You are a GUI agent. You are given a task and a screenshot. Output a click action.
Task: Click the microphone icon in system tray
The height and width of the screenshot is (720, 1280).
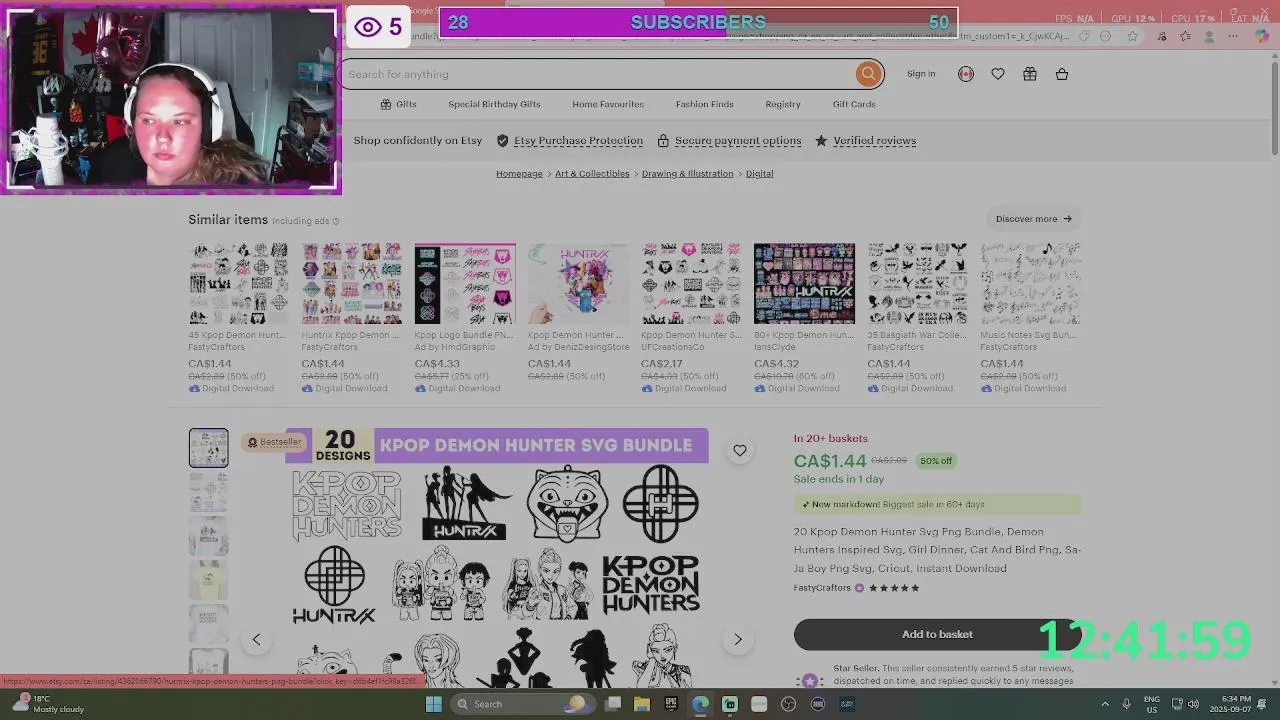point(1127,704)
